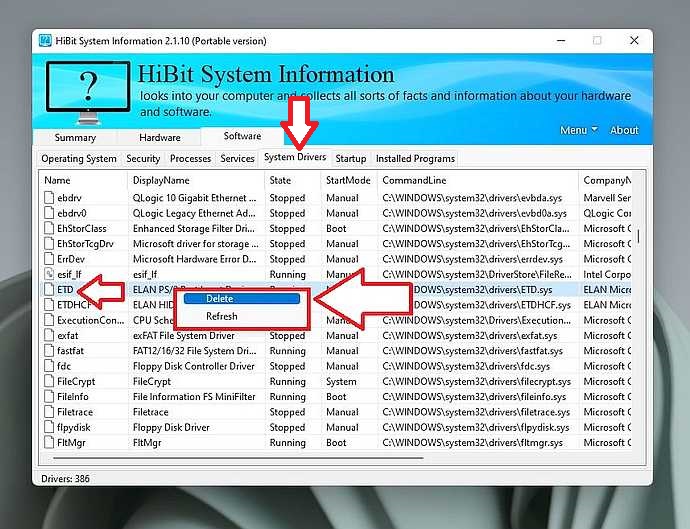
Task: Click the file icon beside ebdrv0
Action: click(x=49, y=213)
